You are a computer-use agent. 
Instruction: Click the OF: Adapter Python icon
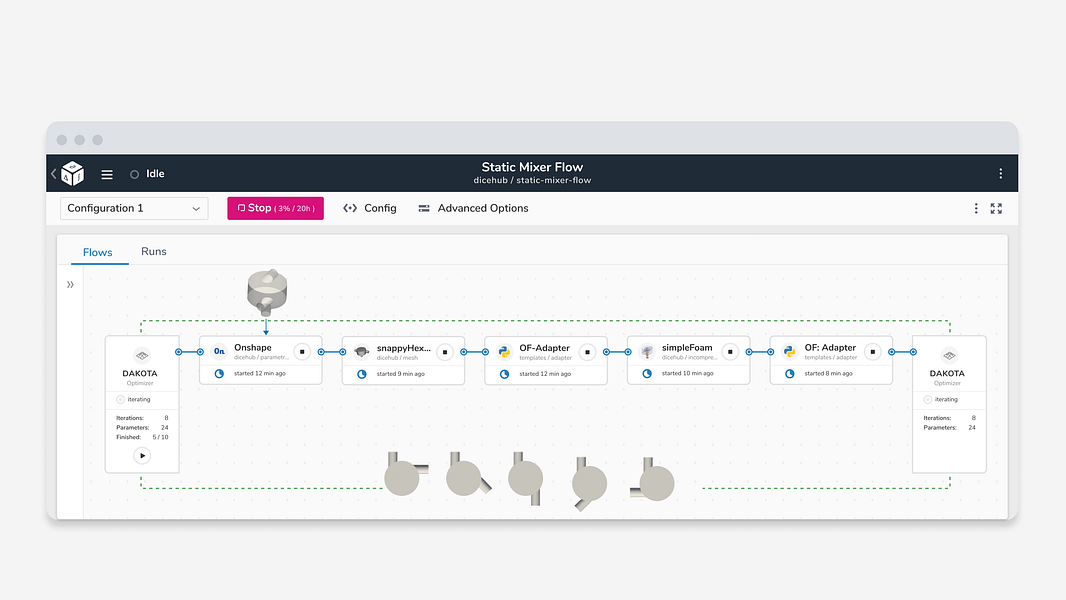(x=789, y=351)
